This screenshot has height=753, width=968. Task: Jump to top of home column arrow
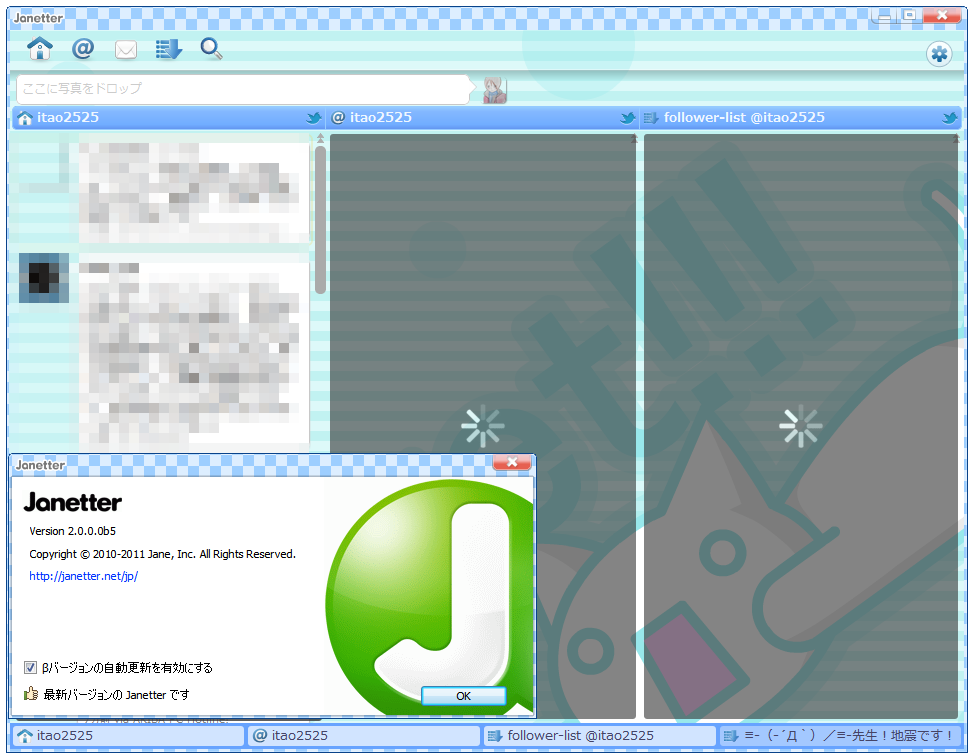click(x=320, y=138)
